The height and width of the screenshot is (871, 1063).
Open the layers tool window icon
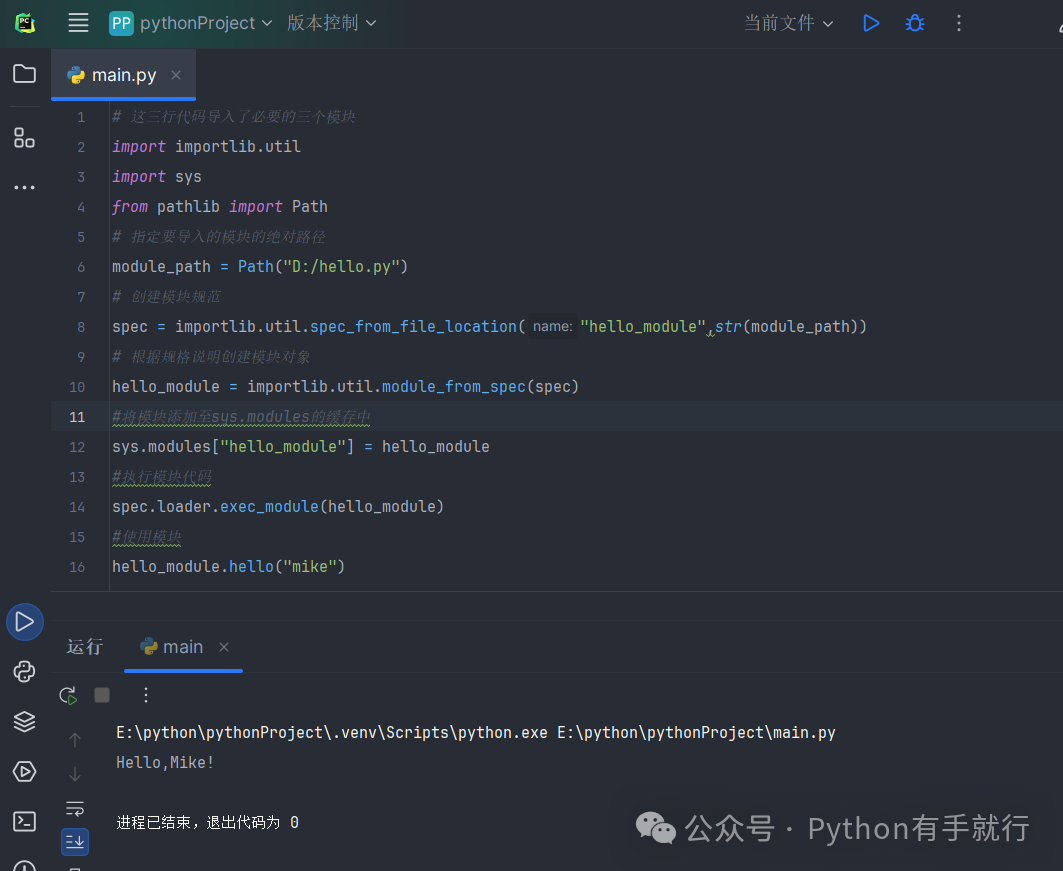coord(24,721)
